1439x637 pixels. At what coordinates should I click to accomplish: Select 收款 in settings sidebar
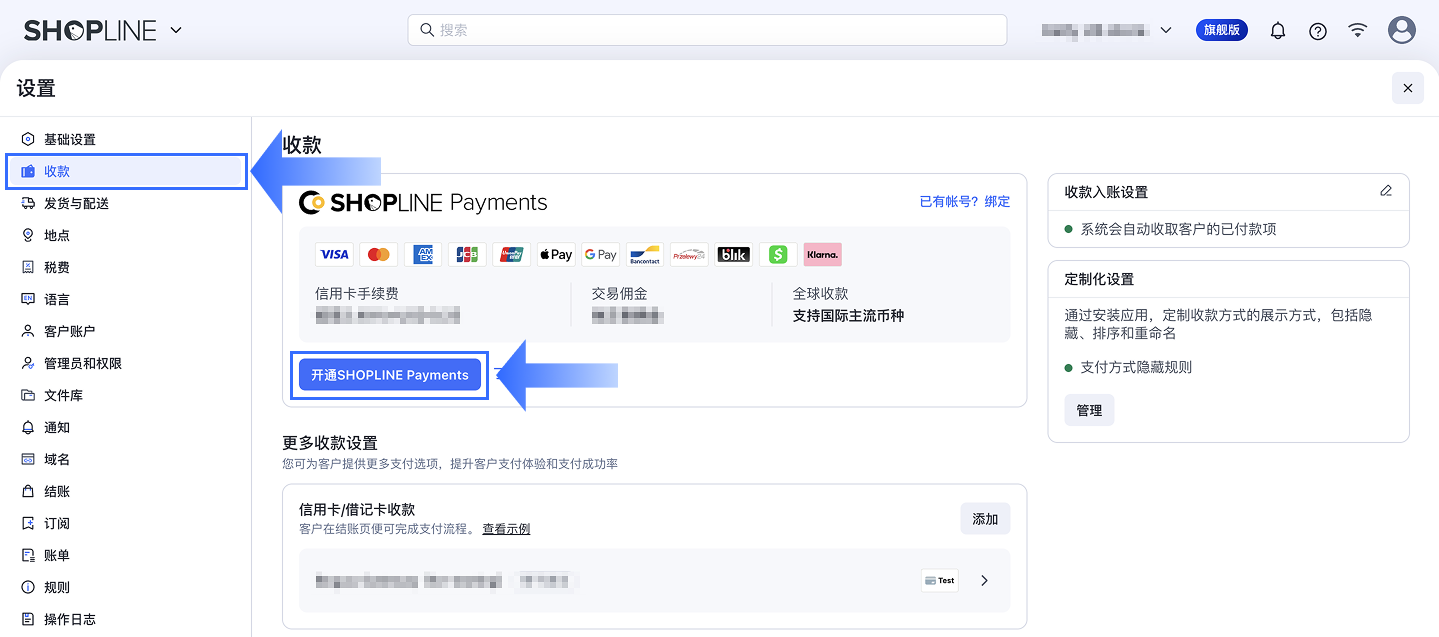pyautogui.click(x=125, y=171)
